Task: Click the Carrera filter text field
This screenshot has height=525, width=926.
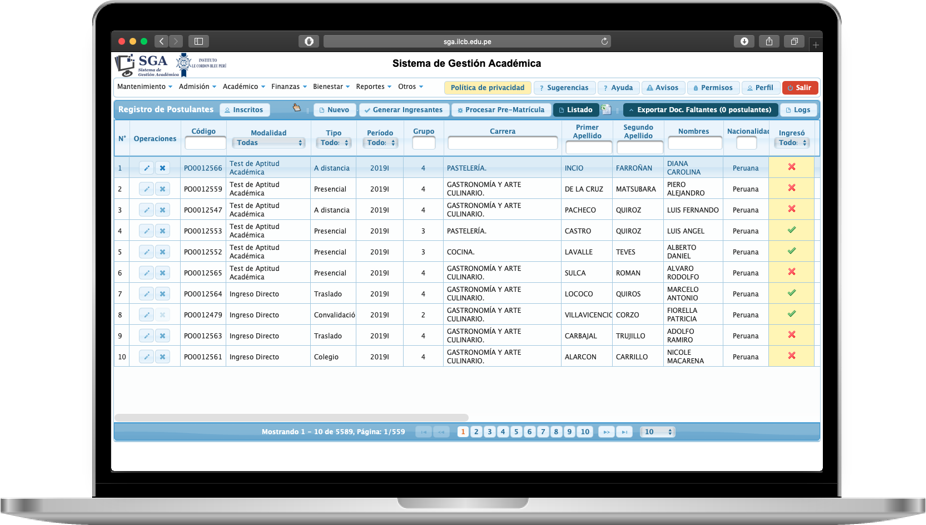Action: point(502,143)
